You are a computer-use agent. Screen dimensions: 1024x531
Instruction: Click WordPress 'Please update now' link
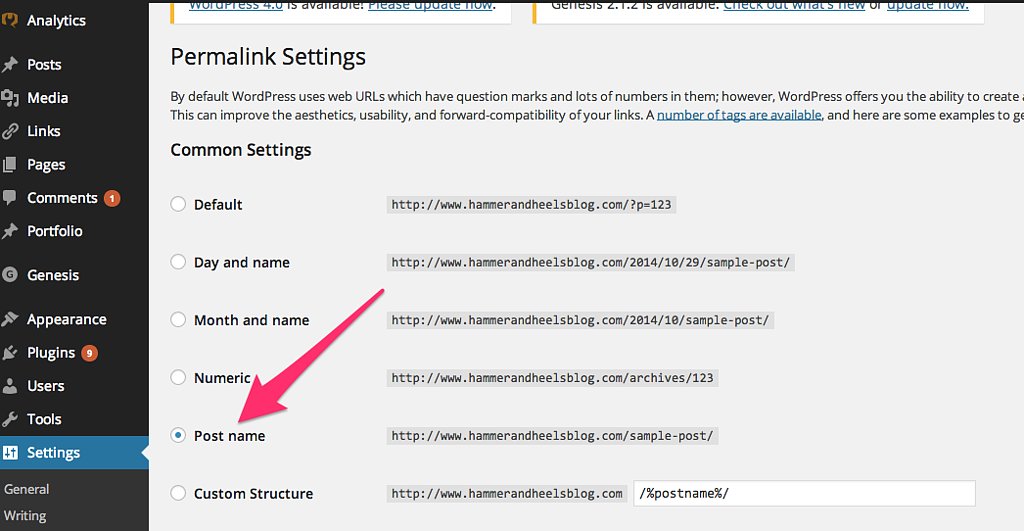432,6
